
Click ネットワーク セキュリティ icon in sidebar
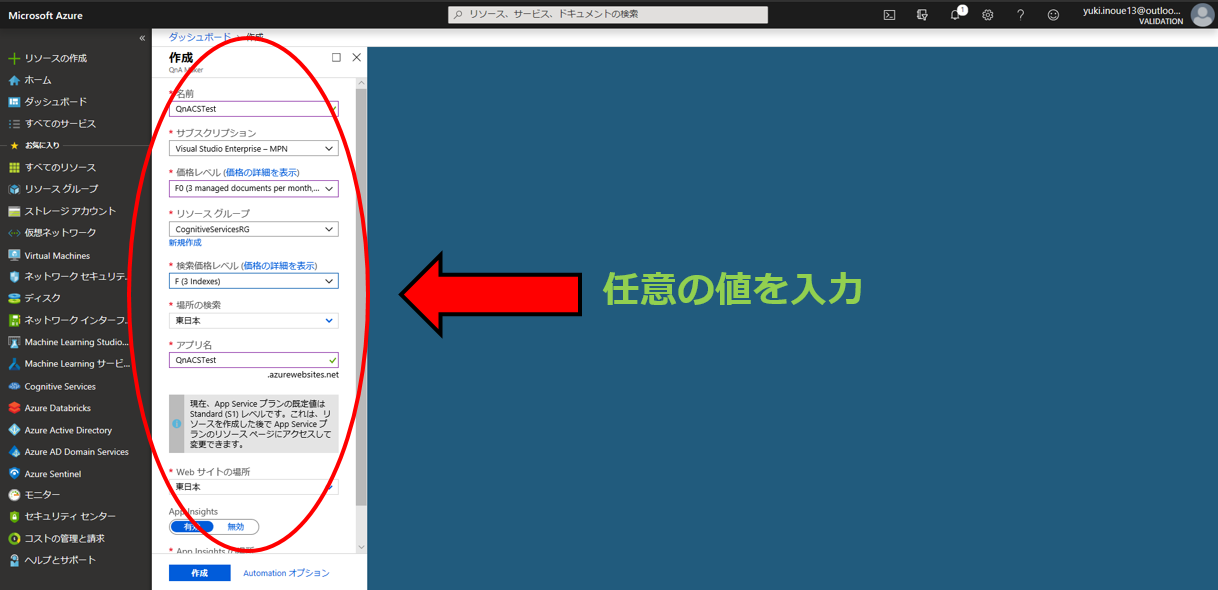coord(14,277)
